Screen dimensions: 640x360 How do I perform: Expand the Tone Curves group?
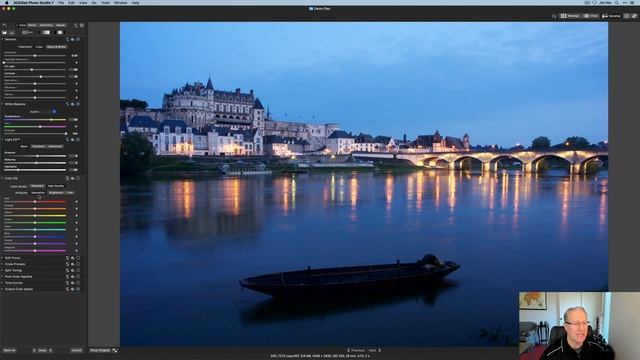click(2, 283)
